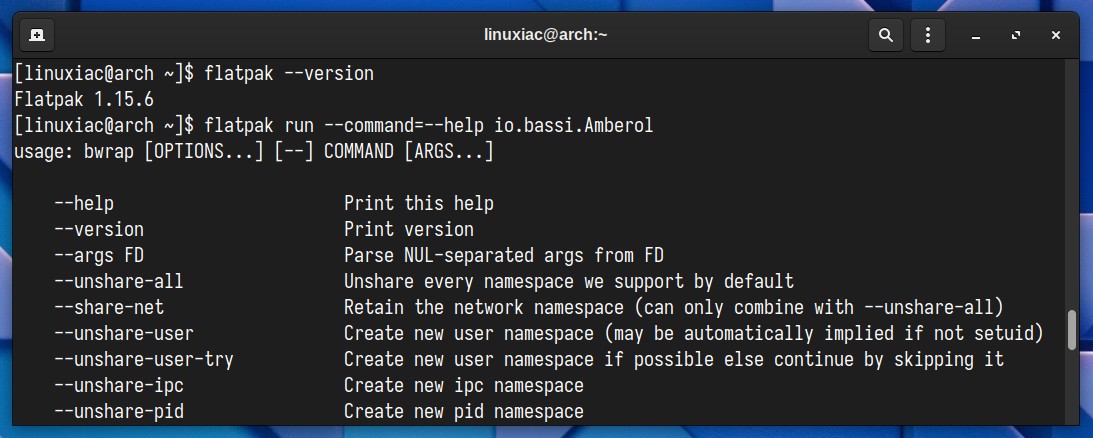Click the --unshare-ipc option text
The height and width of the screenshot is (438, 1093).
pos(119,386)
